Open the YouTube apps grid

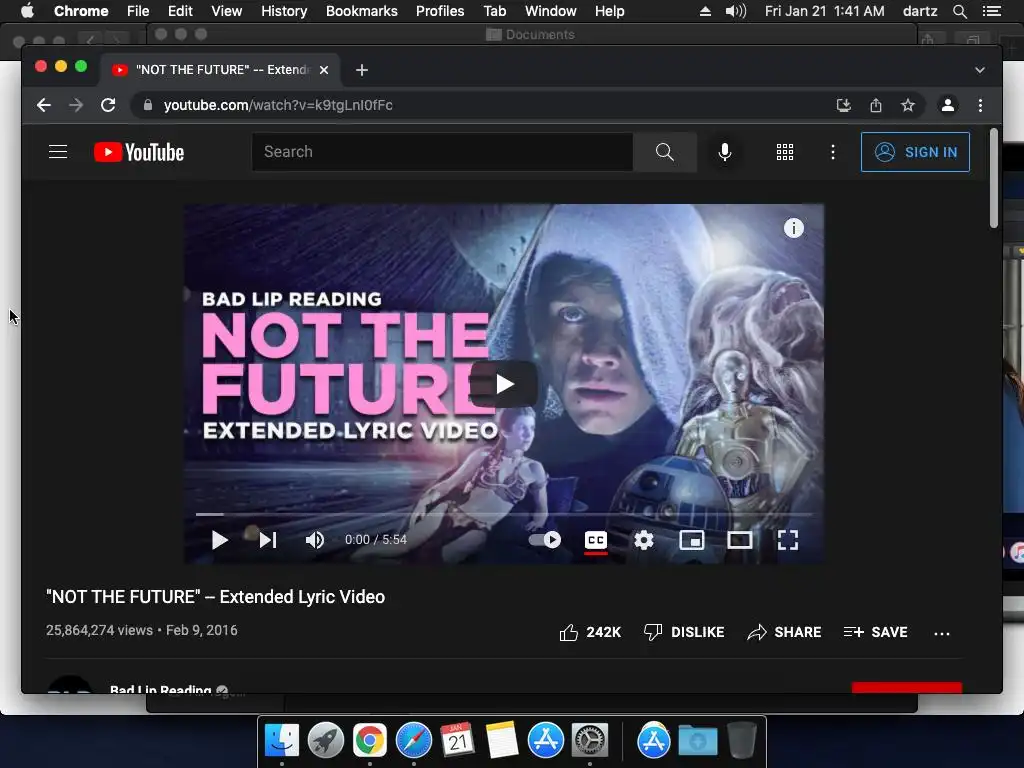[785, 152]
